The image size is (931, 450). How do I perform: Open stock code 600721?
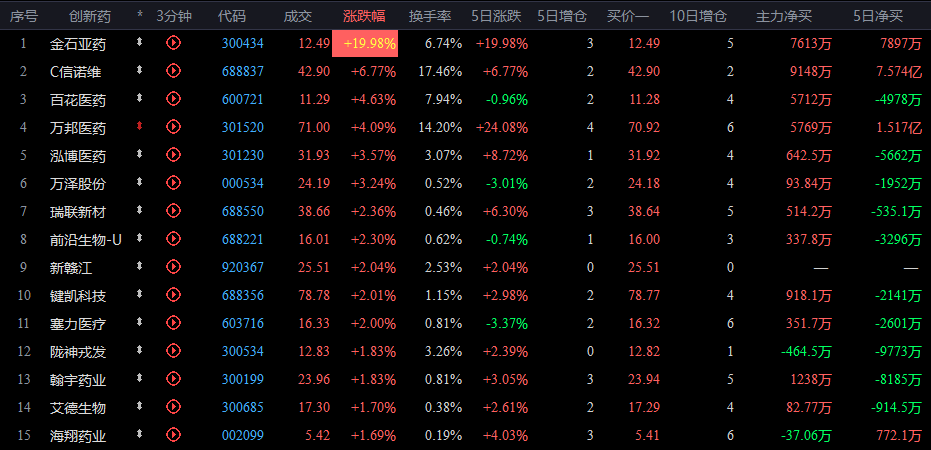[243, 99]
